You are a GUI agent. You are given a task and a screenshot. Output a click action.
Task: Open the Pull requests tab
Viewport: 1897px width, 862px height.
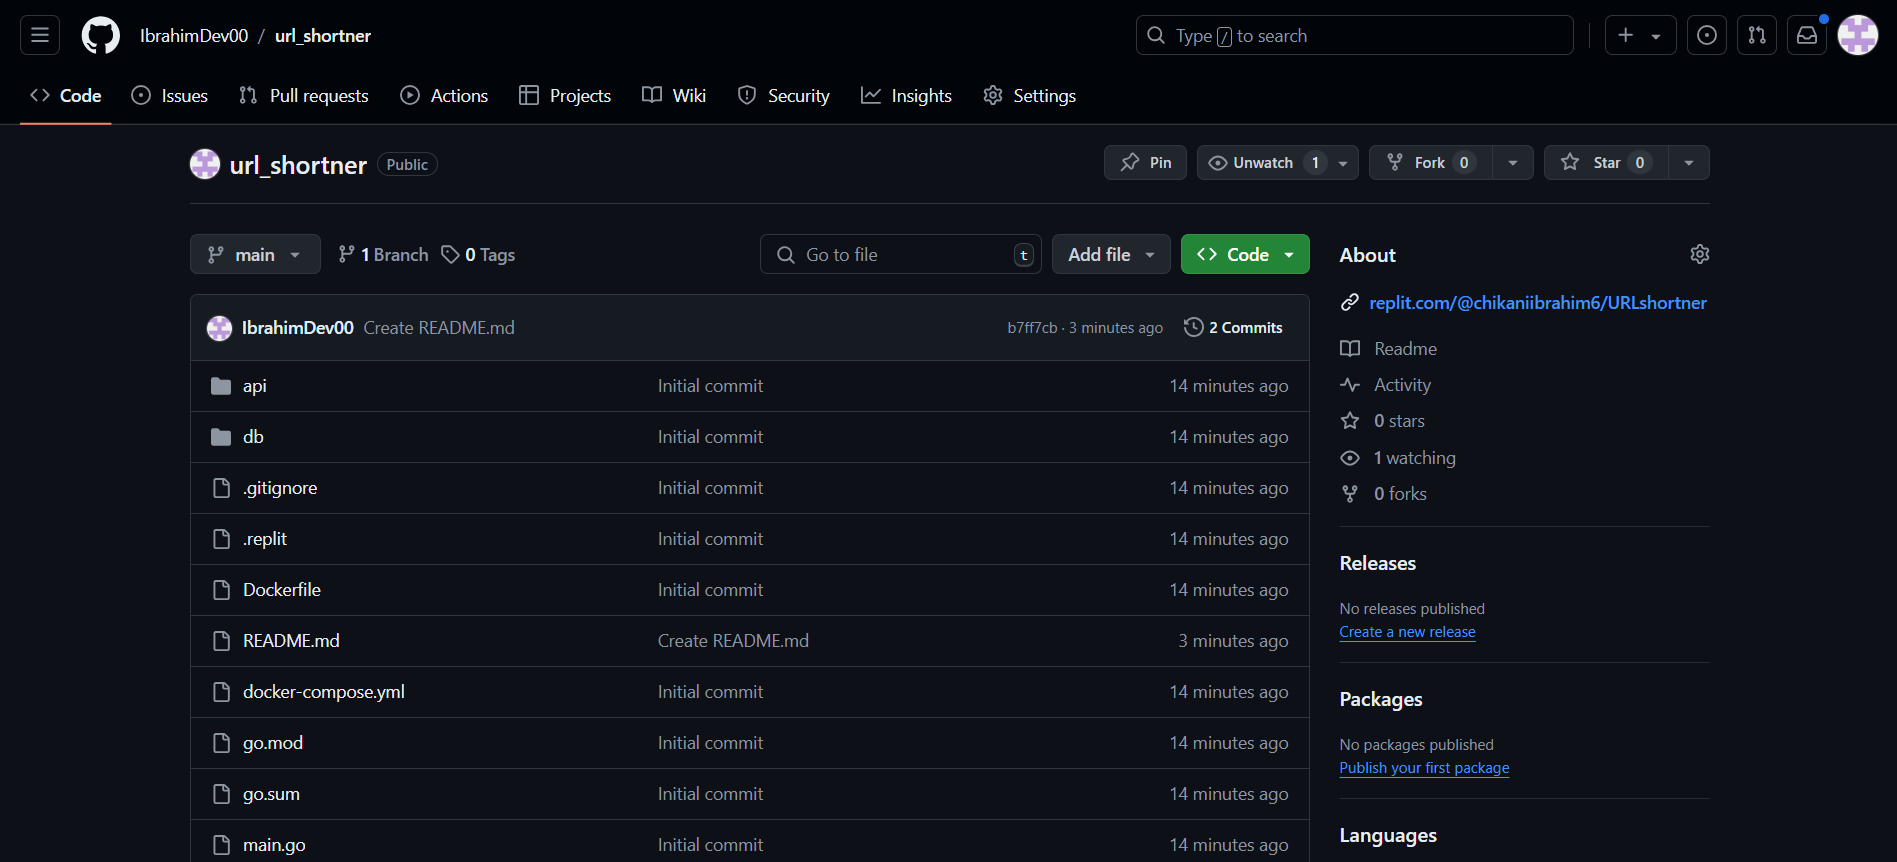[x=304, y=96]
